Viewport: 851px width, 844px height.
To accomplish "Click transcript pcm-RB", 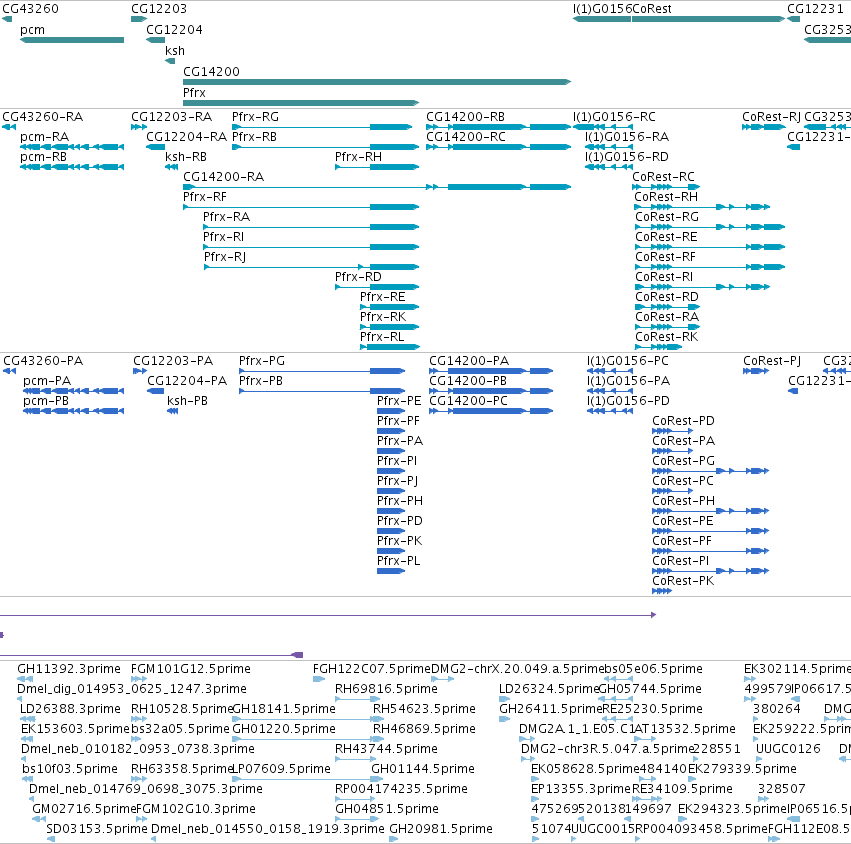I will pos(72,167).
